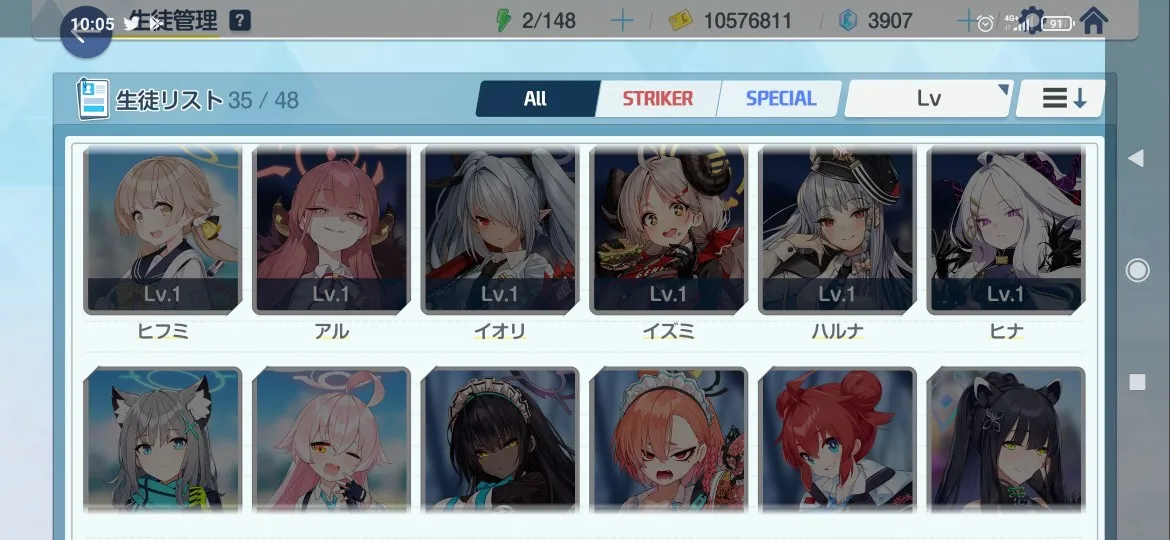This screenshot has height=540, width=1170.
Task: Switch to the SPECIAL tab
Action: click(780, 98)
